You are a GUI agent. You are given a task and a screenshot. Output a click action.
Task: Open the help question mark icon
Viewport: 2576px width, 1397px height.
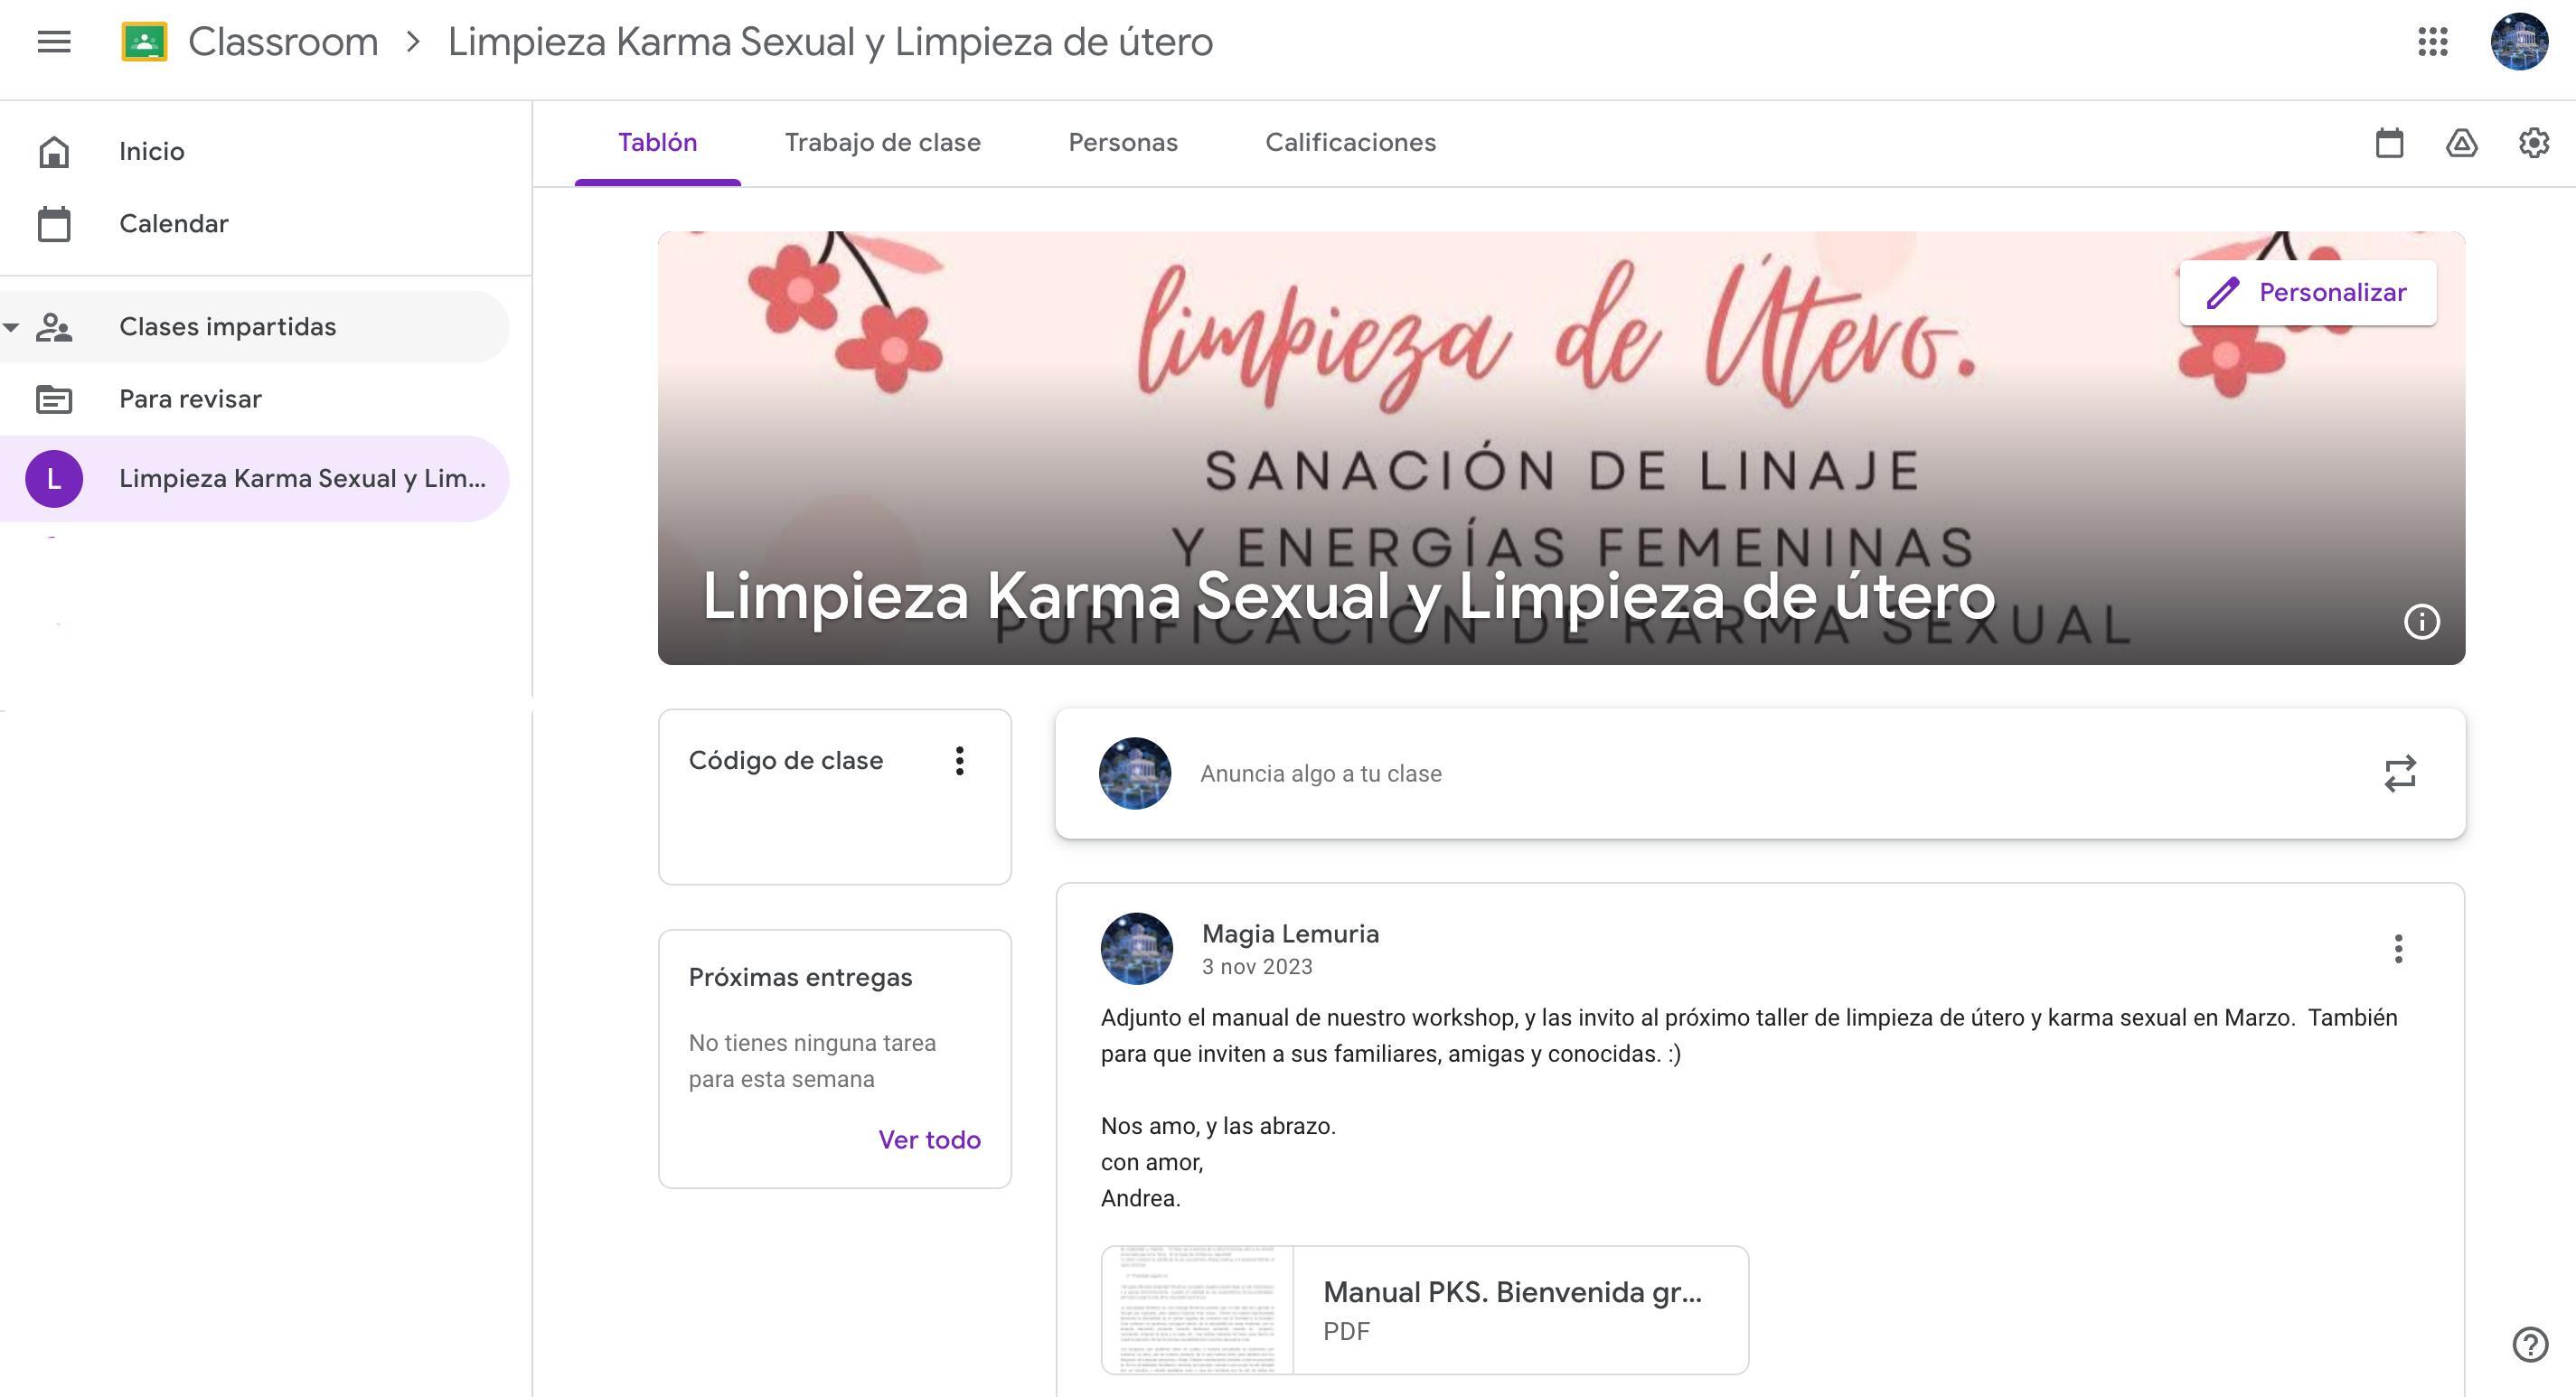(2530, 1344)
